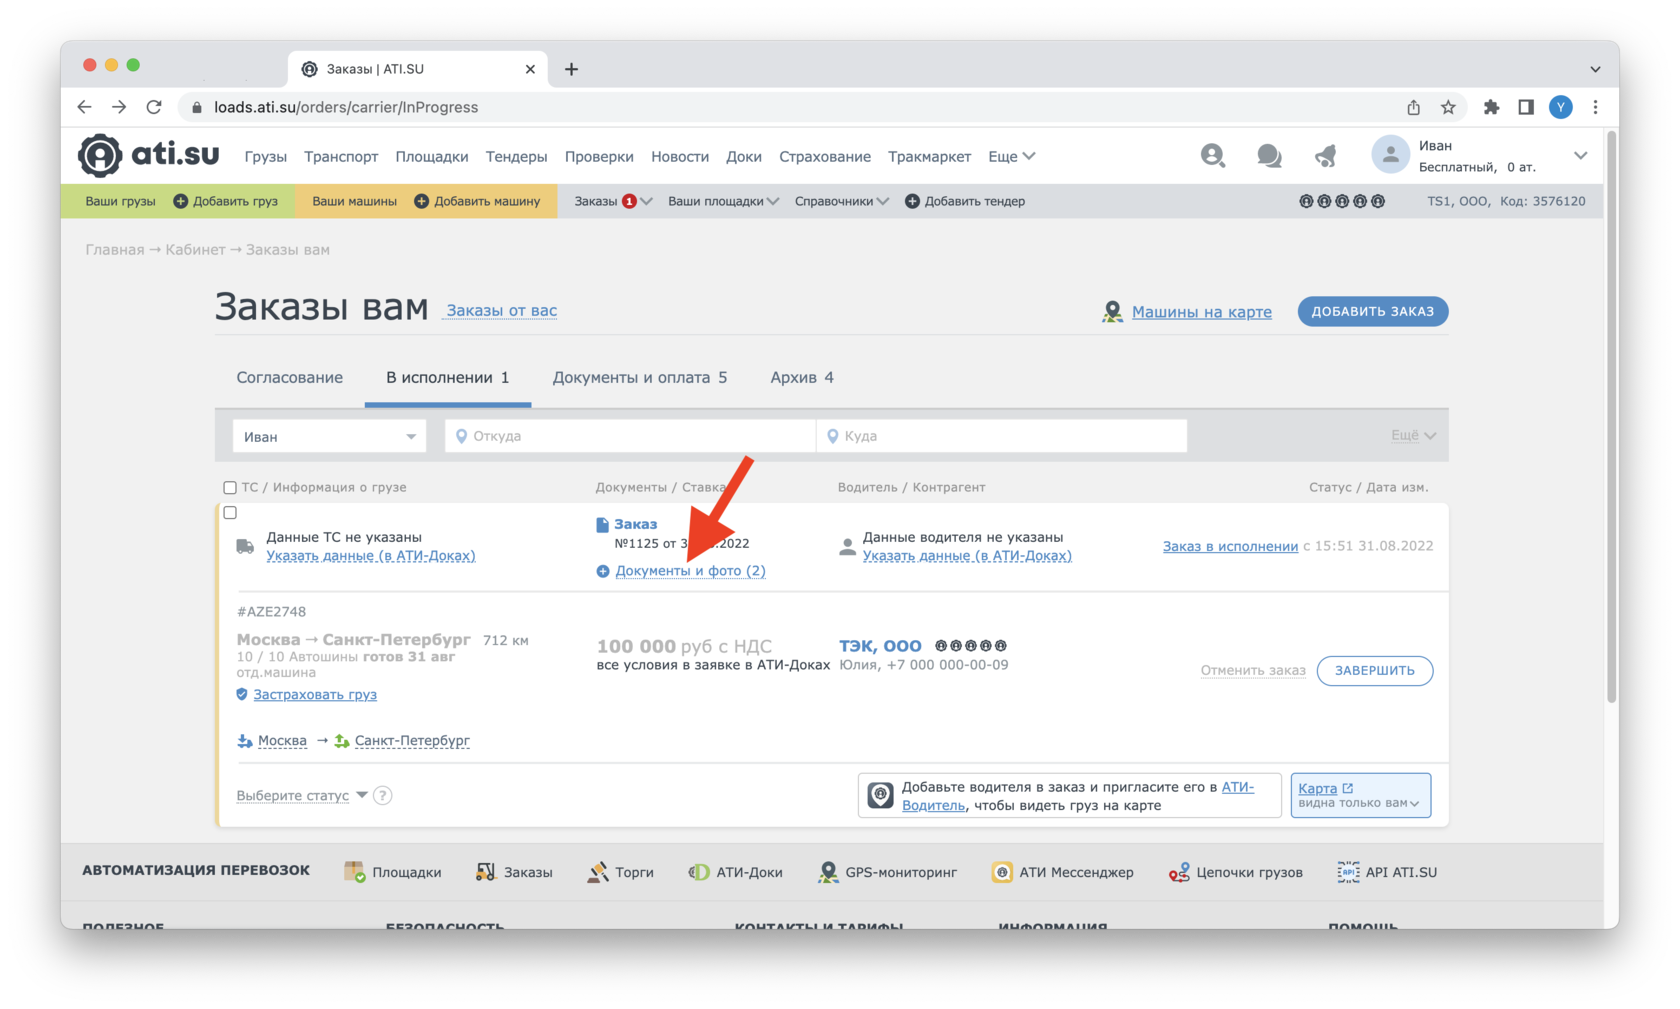Image resolution: width=1680 pixels, height=1009 pixels.
Task: Reload the page
Action: [x=154, y=107]
